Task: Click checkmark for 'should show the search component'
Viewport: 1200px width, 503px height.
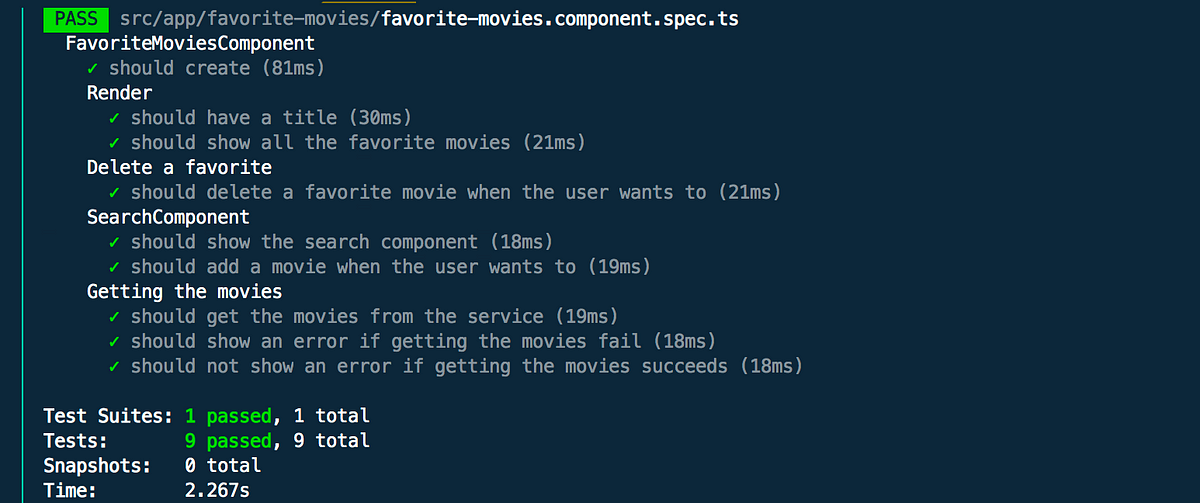Action: click(x=115, y=242)
